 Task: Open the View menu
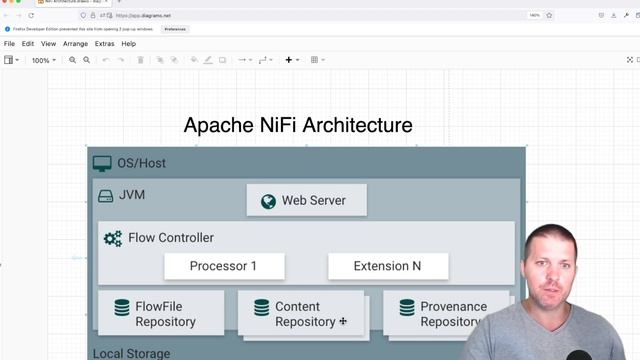pyautogui.click(x=48, y=44)
